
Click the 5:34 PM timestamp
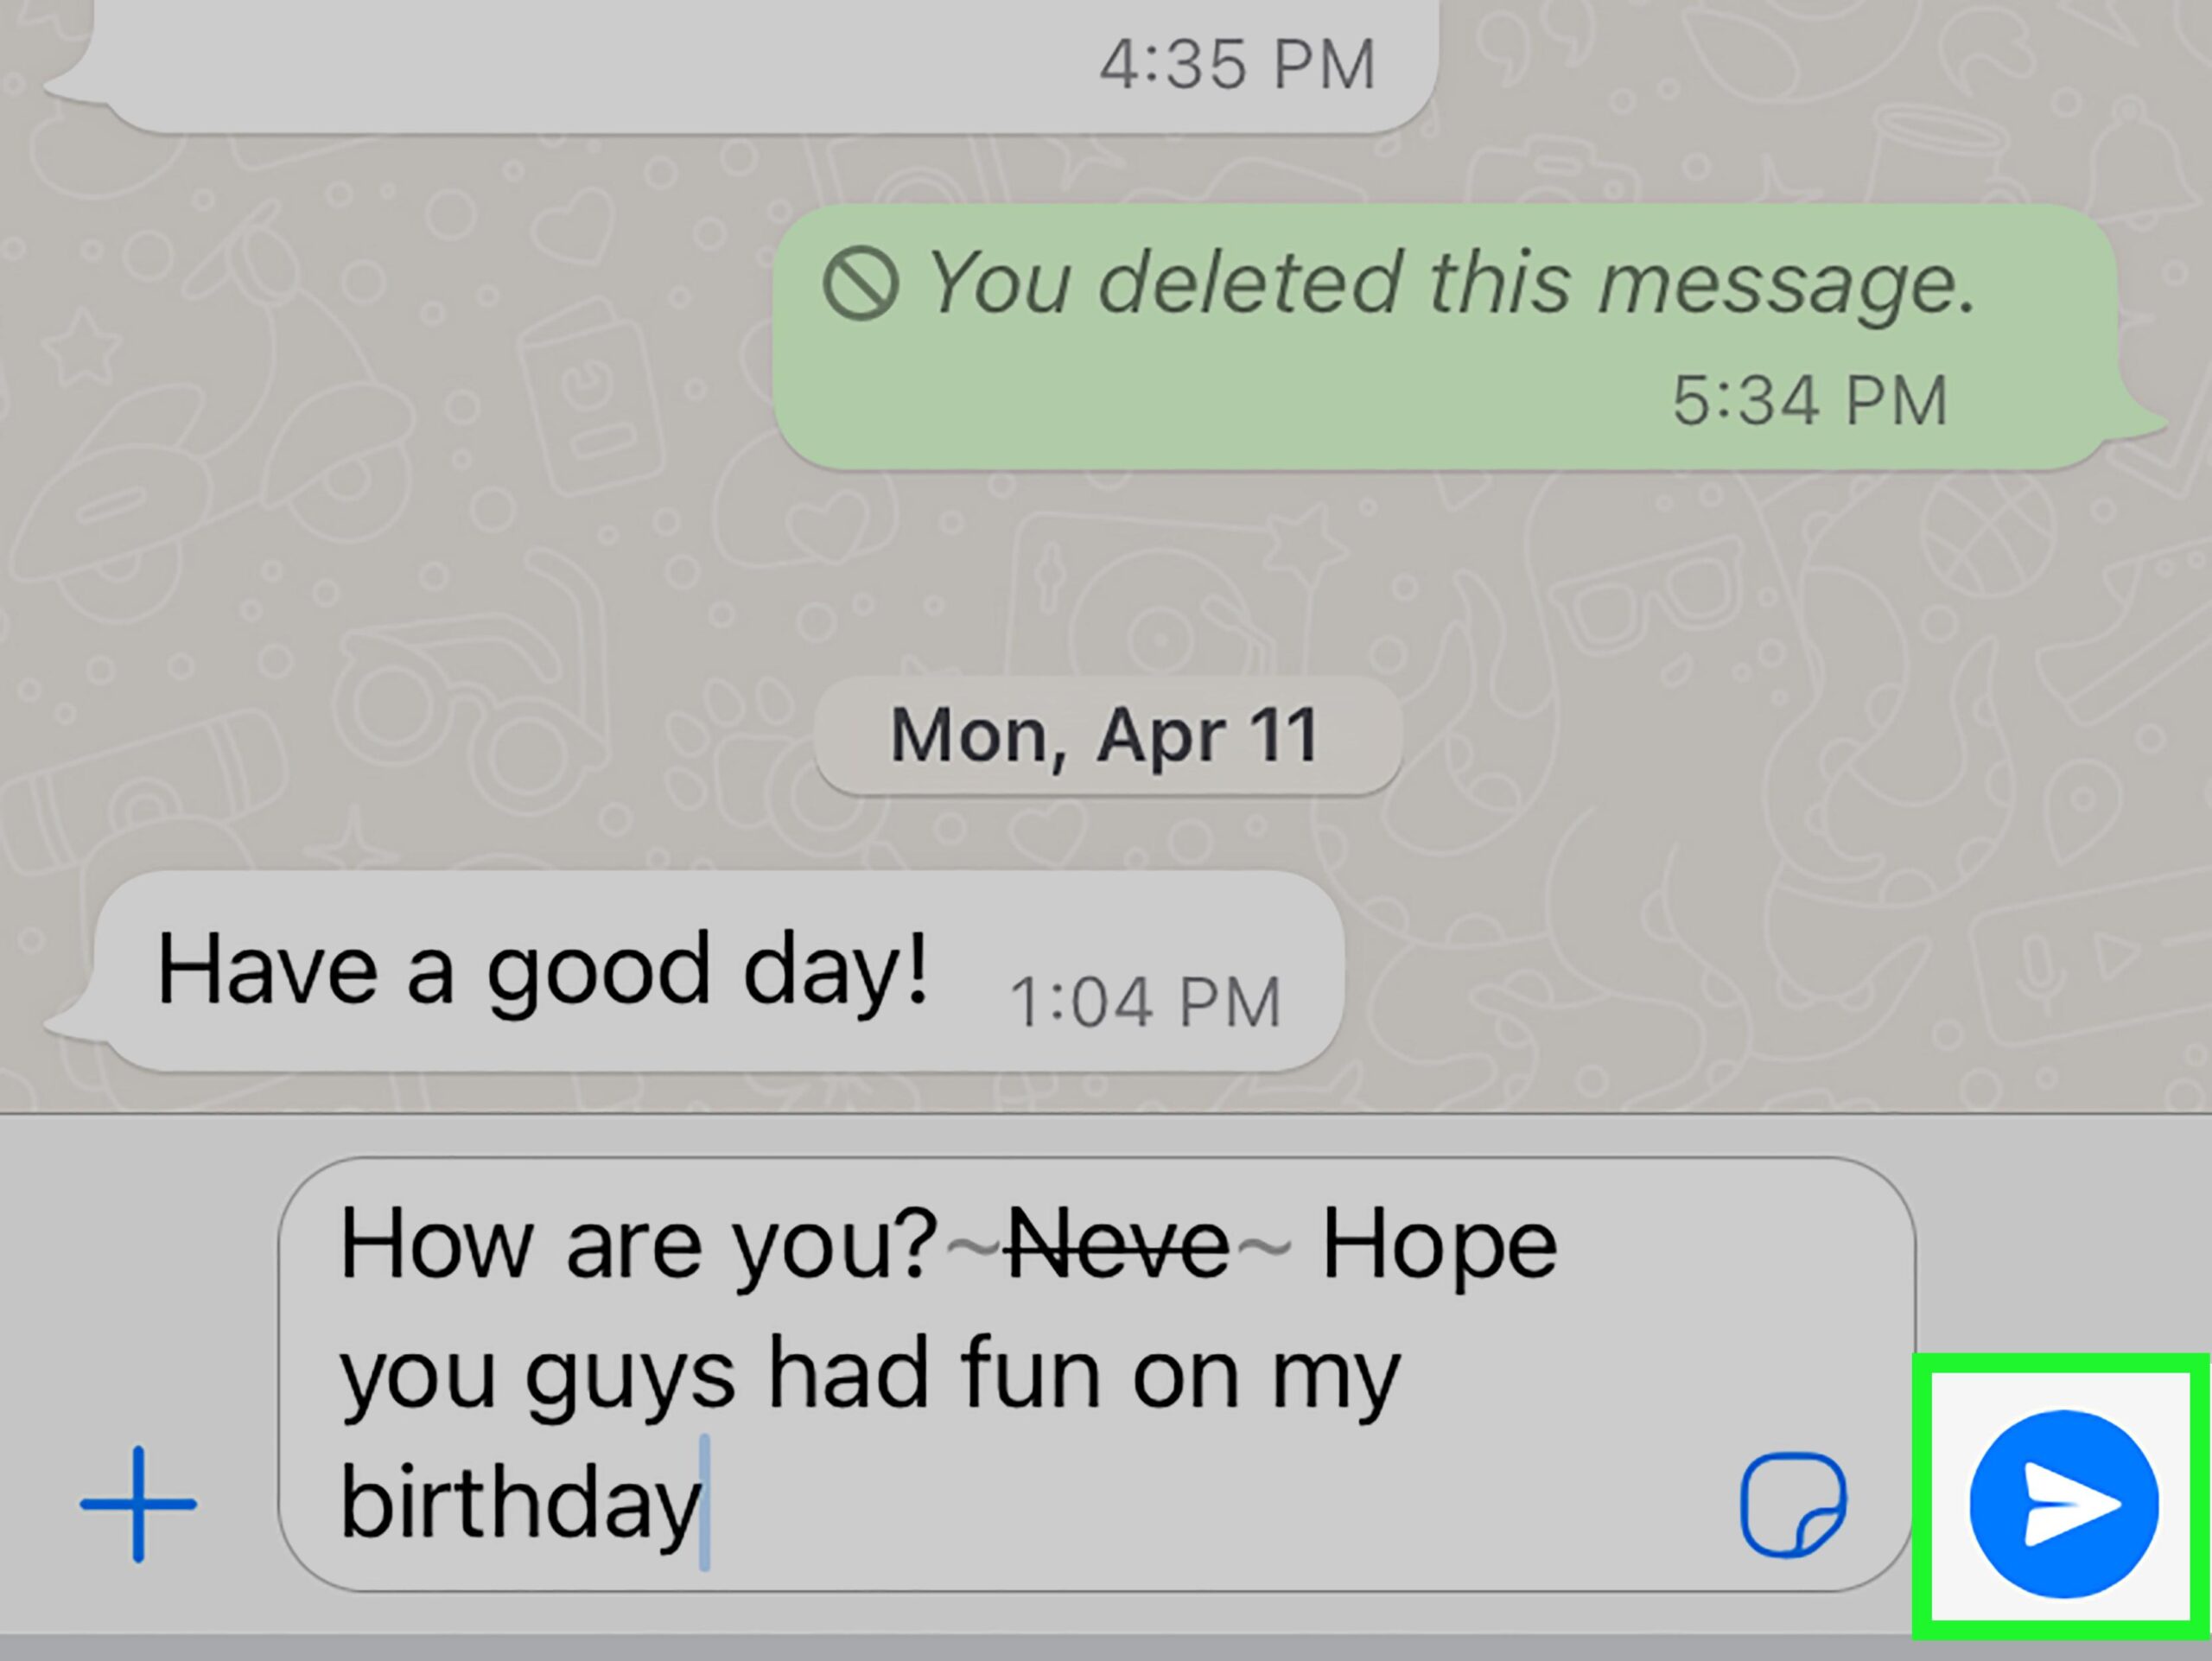(1810, 401)
